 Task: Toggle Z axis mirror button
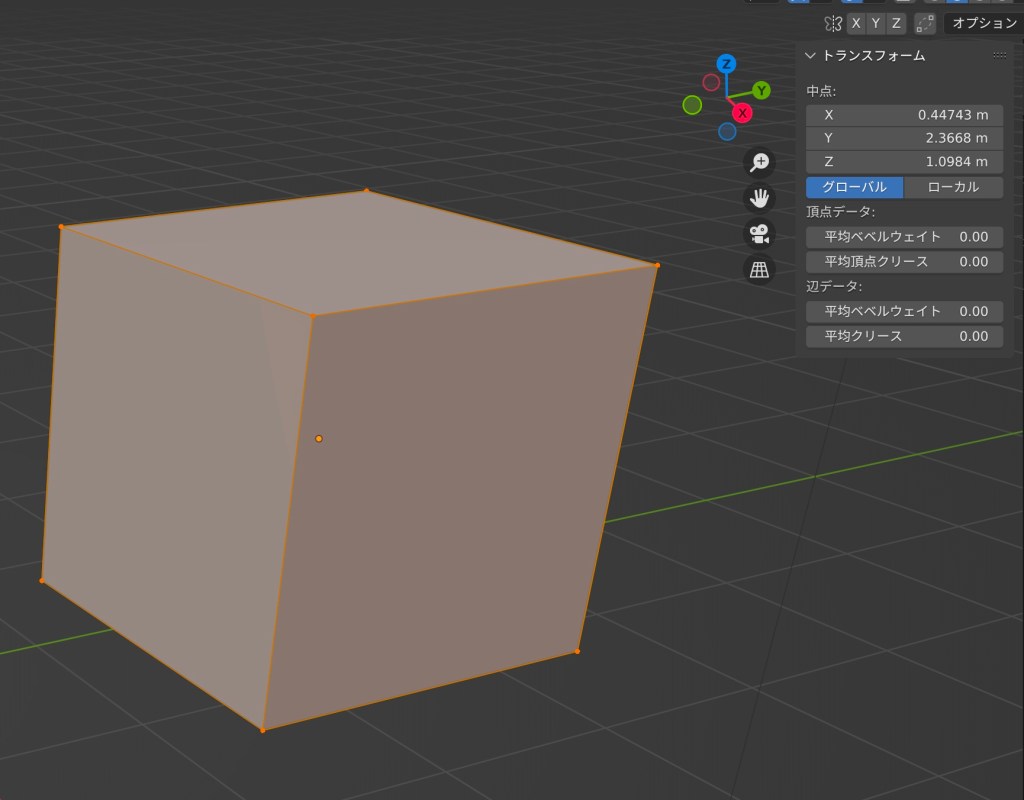tap(896, 23)
